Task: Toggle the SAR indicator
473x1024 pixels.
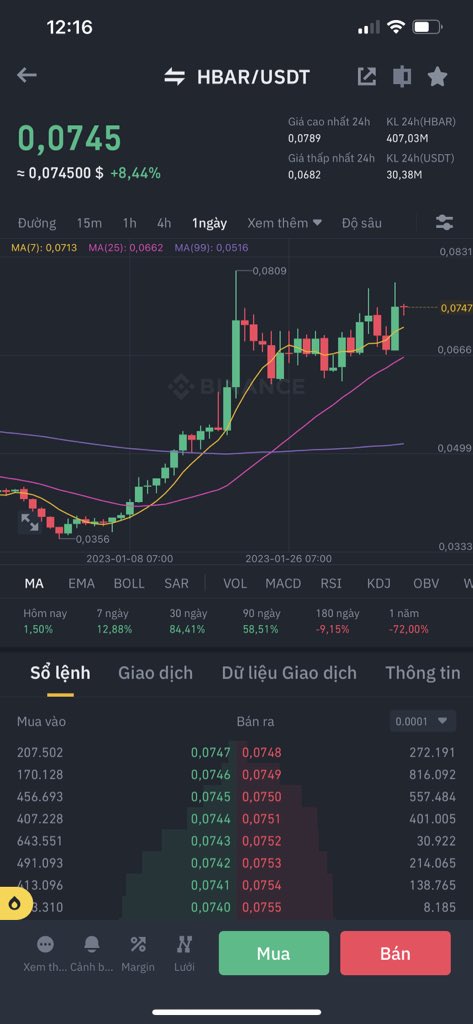Action: [x=176, y=583]
